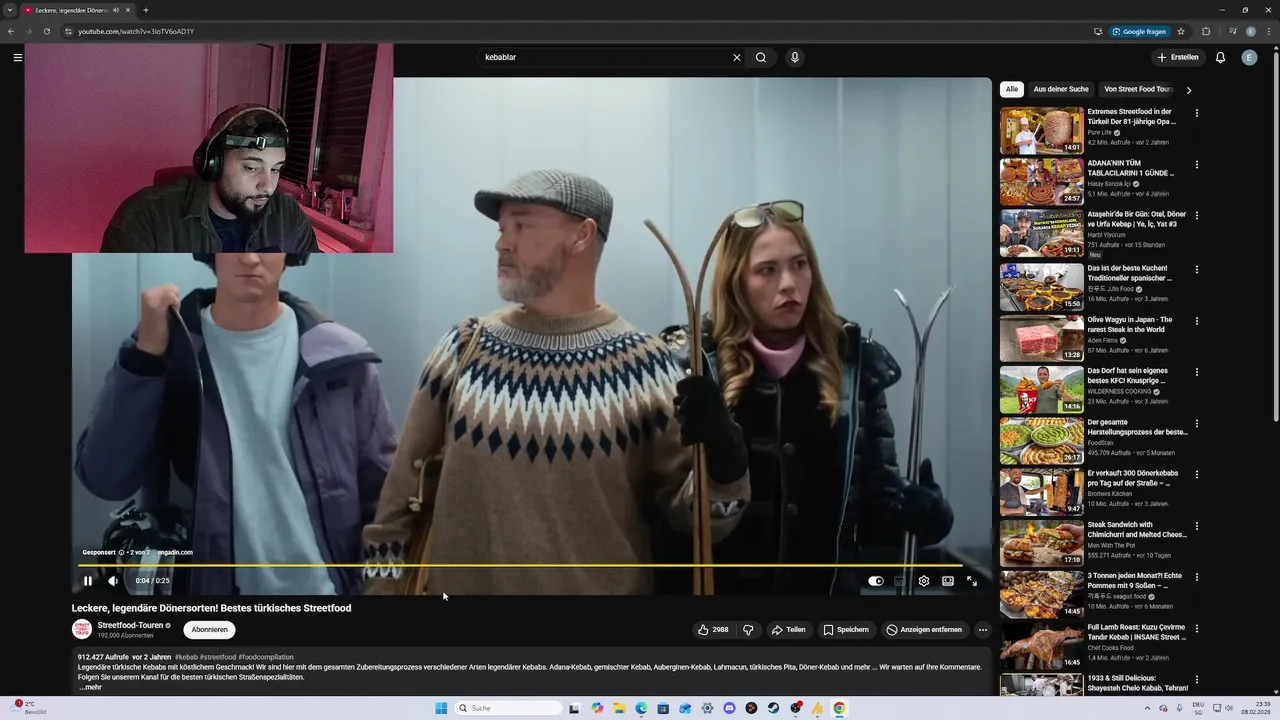Viewport: 1280px width, 720px height.
Task: Show more filter chips with right arrow
Action: (x=1189, y=90)
